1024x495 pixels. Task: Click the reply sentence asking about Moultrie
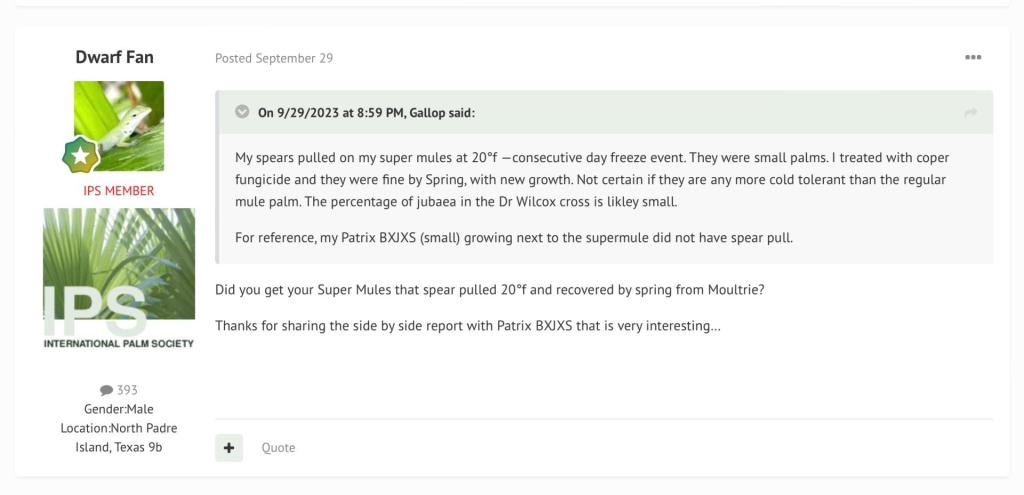(490, 290)
